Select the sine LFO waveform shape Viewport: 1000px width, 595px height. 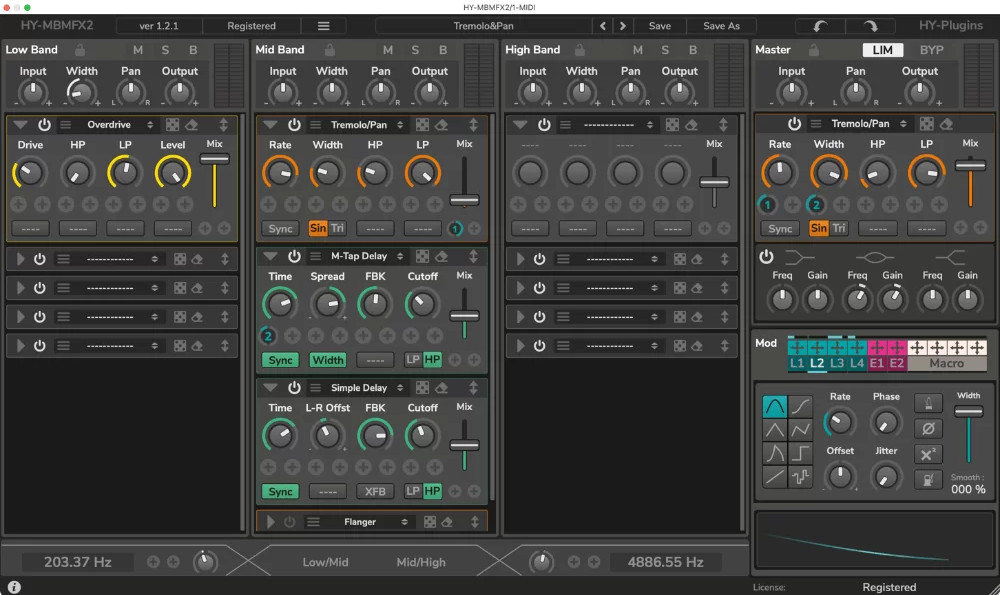tap(775, 405)
